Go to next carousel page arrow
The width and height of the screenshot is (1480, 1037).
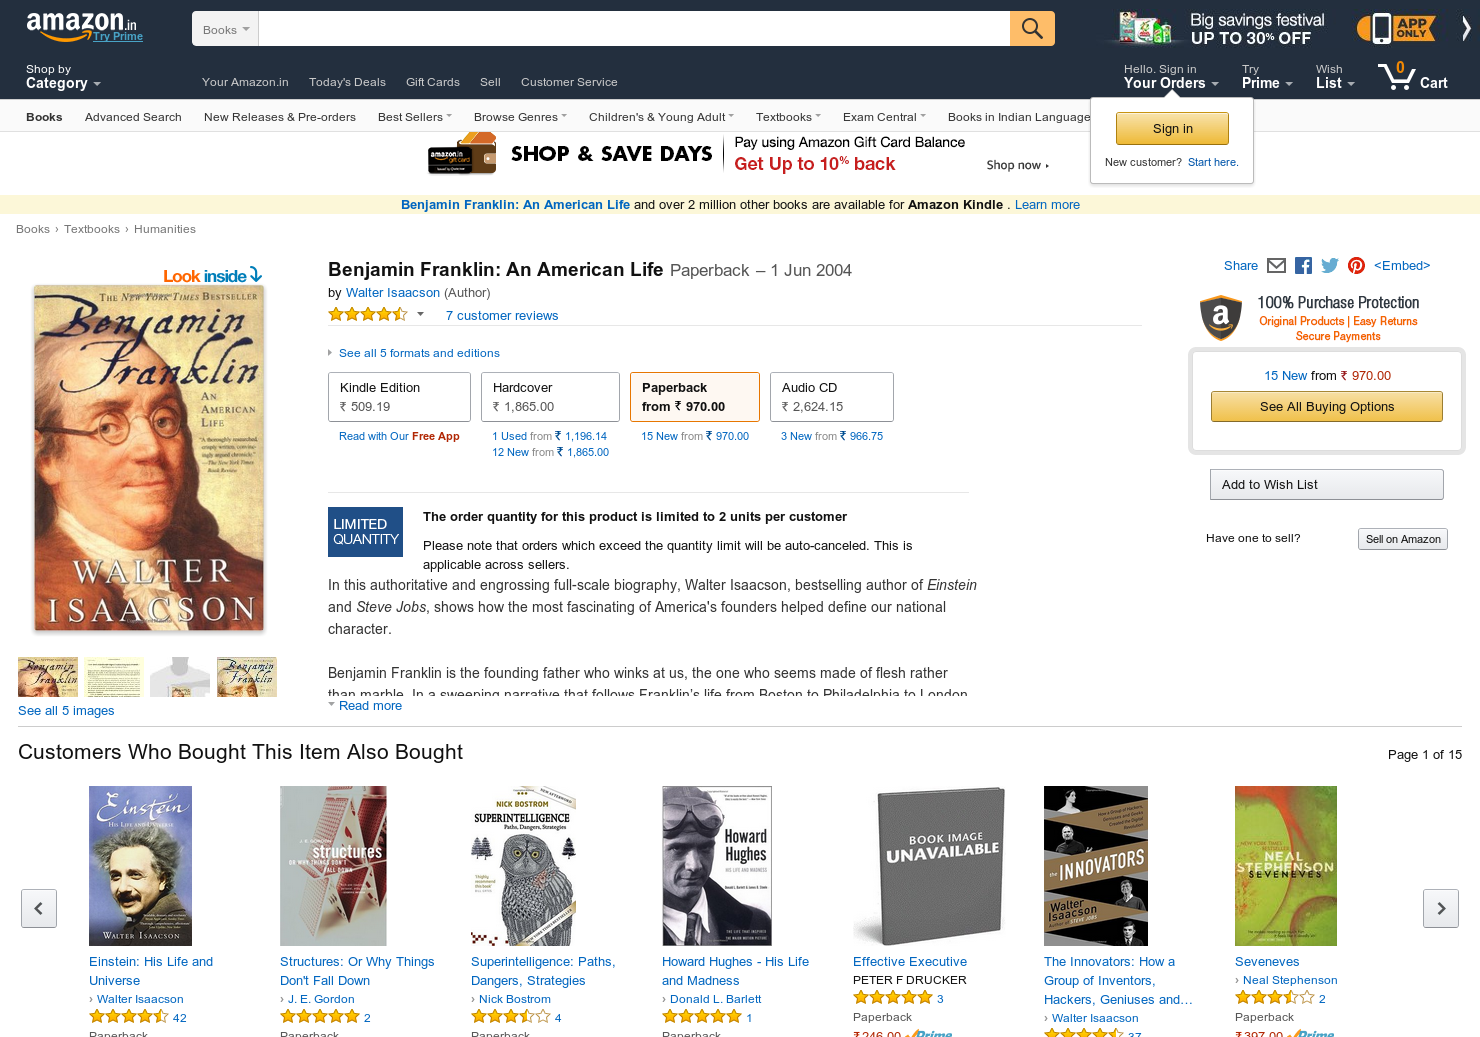click(1441, 908)
